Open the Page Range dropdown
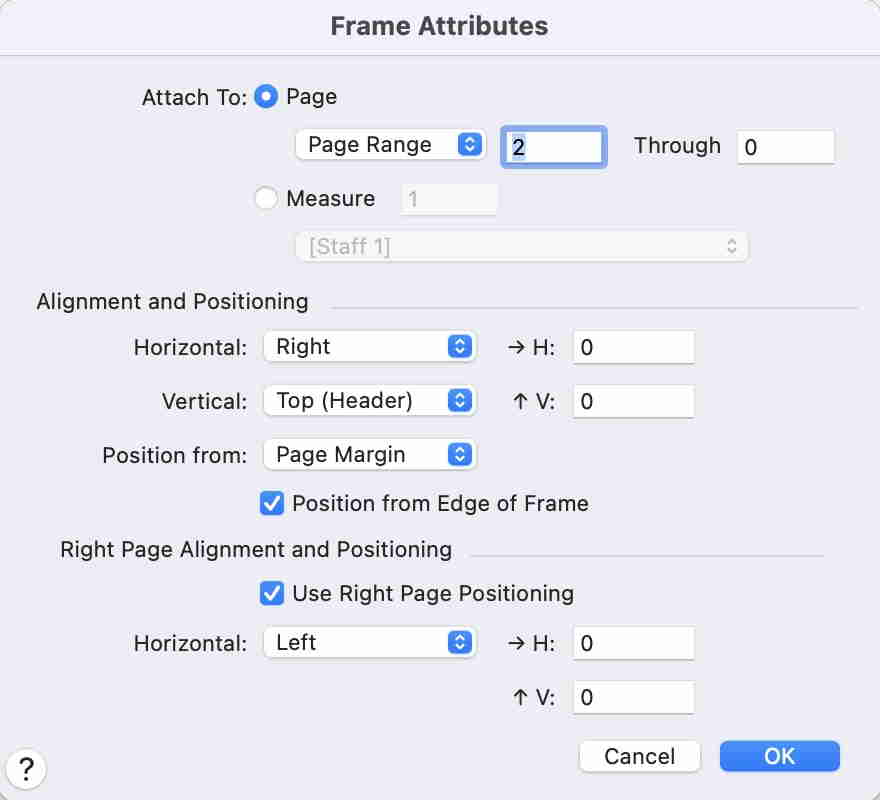The width and height of the screenshot is (880, 800). tap(389, 145)
